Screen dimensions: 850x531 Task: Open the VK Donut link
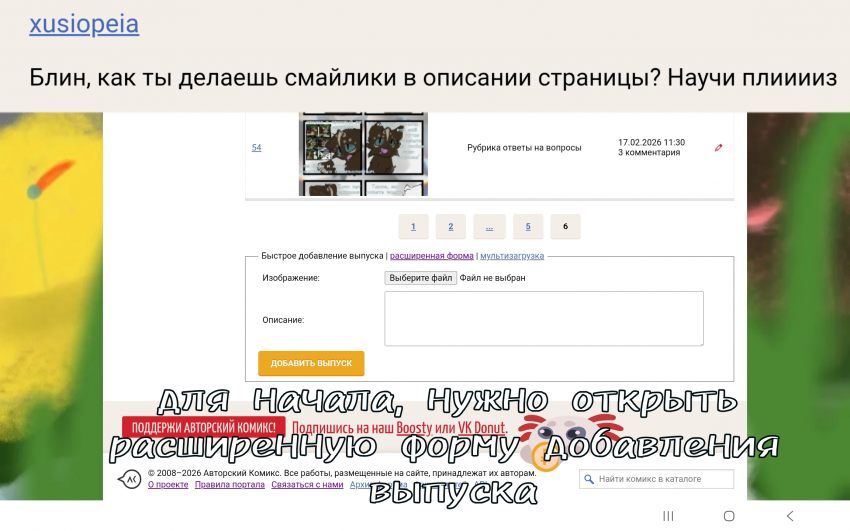482,428
